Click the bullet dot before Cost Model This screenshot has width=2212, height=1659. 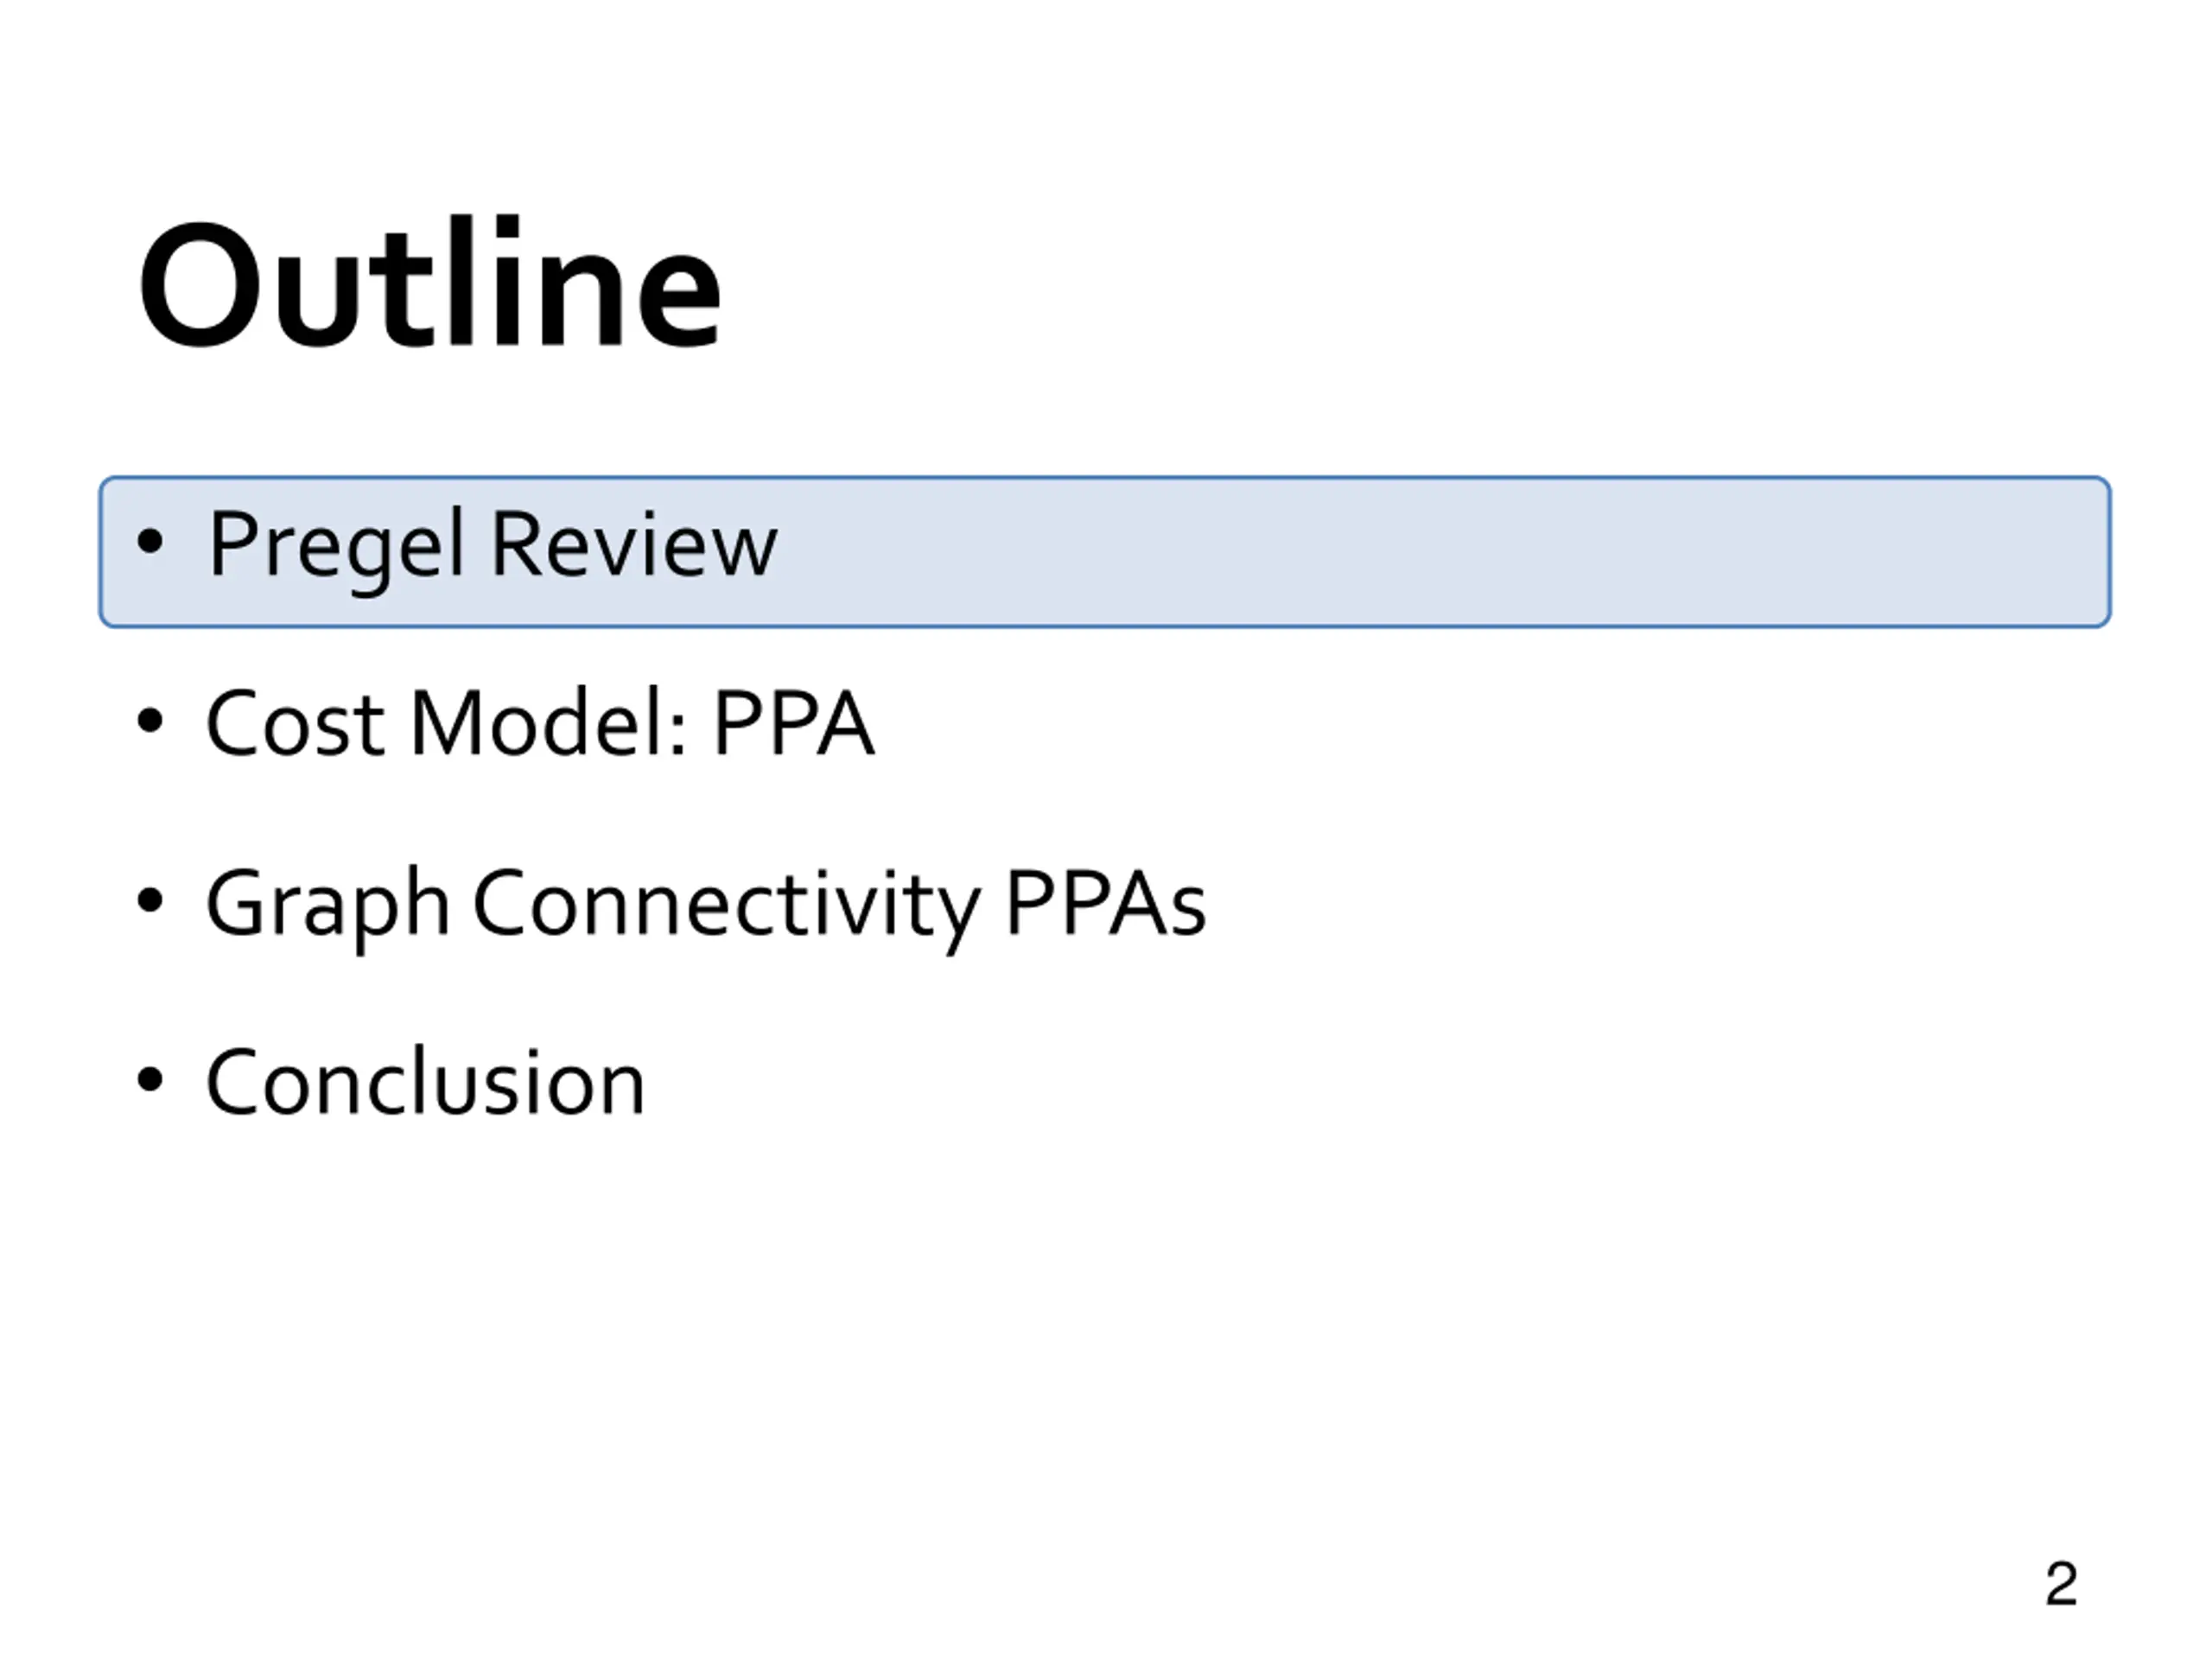[150, 721]
